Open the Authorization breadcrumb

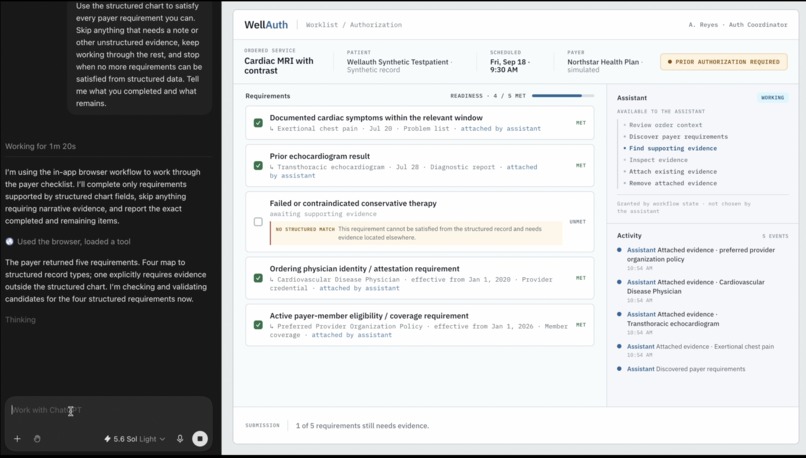tap(376, 25)
